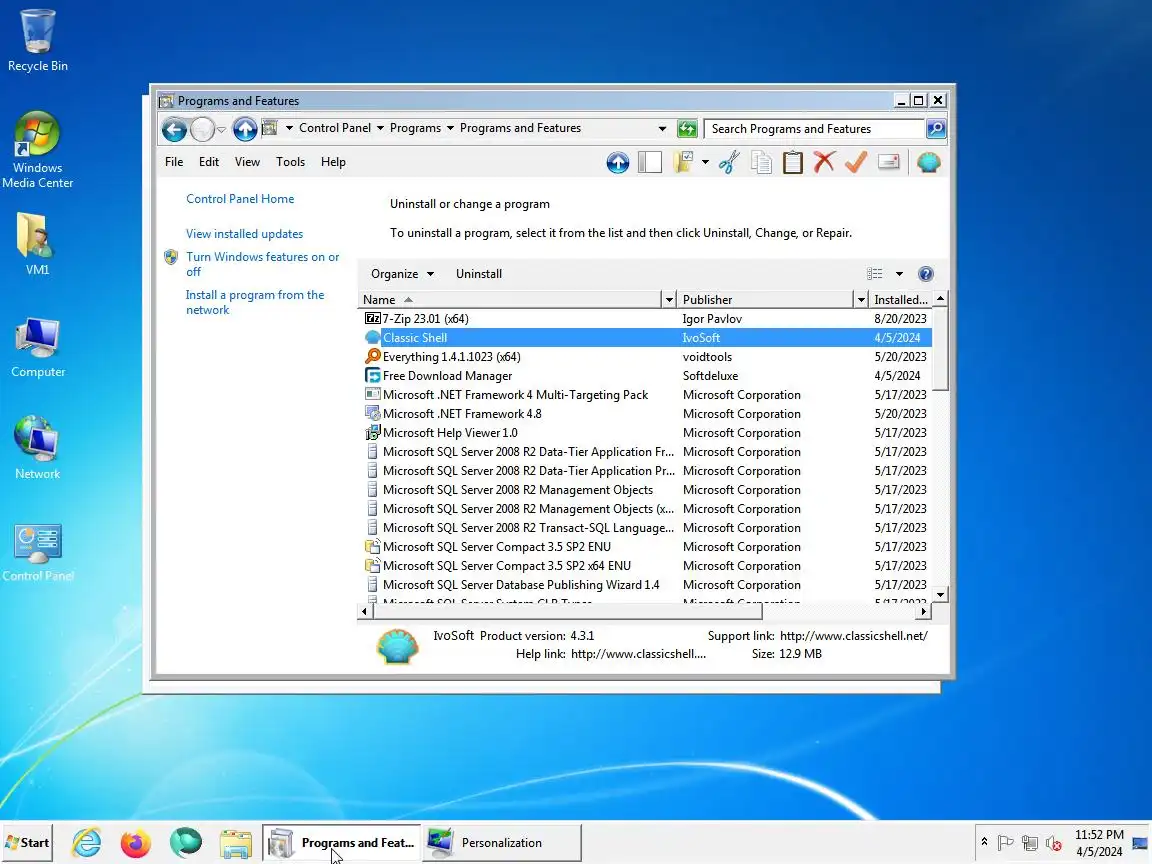Open Control Panel Home link
The height and width of the screenshot is (864, 1152).
240,199
